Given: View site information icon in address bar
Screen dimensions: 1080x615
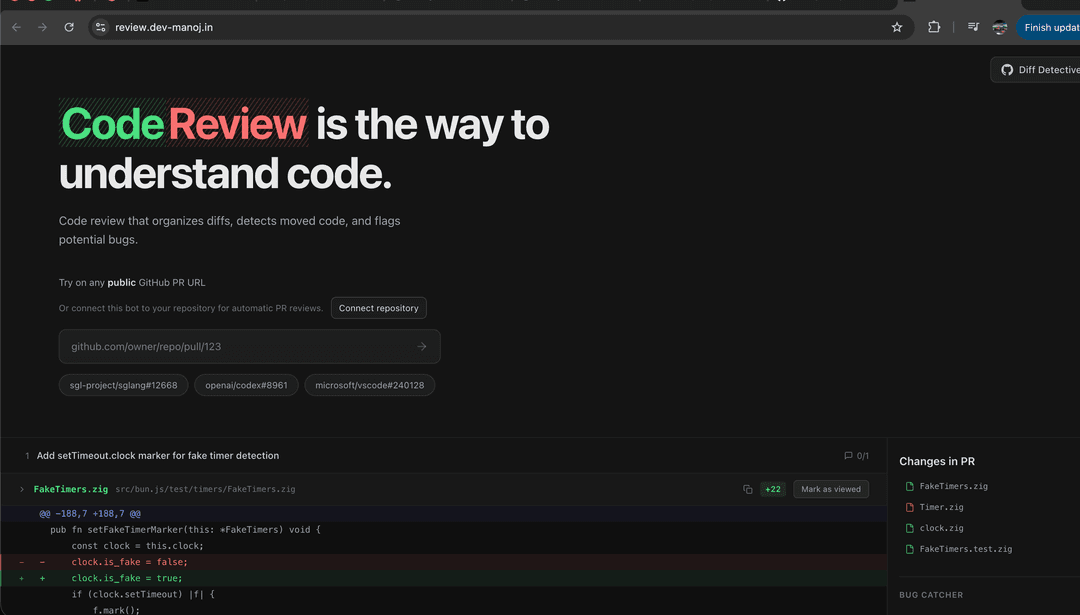Looking at the screenshot, I should click(x=100, y=28).
